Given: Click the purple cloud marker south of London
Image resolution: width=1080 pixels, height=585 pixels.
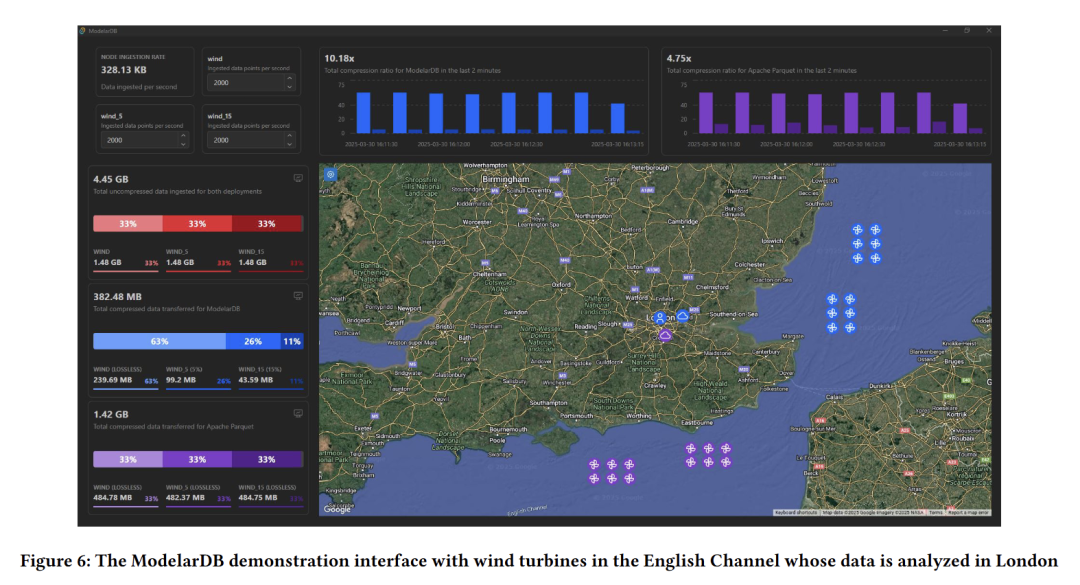Looking at the screenshot, I should [665, 336].
